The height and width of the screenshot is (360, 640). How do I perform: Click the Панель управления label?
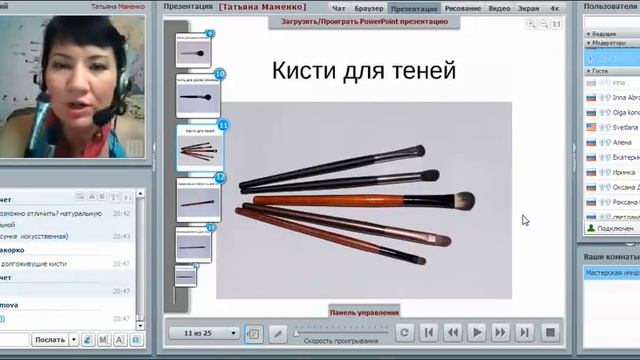(x=364, y=312)
